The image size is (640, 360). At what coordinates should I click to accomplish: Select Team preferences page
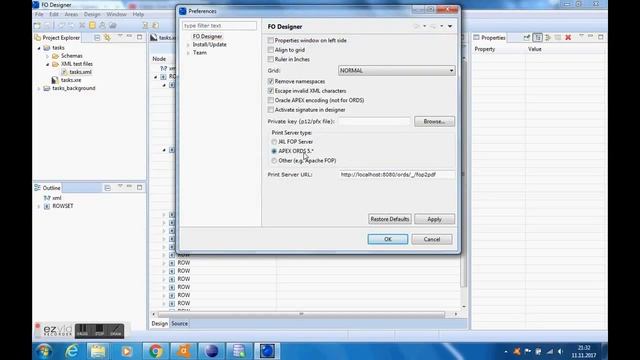[200, 53]
